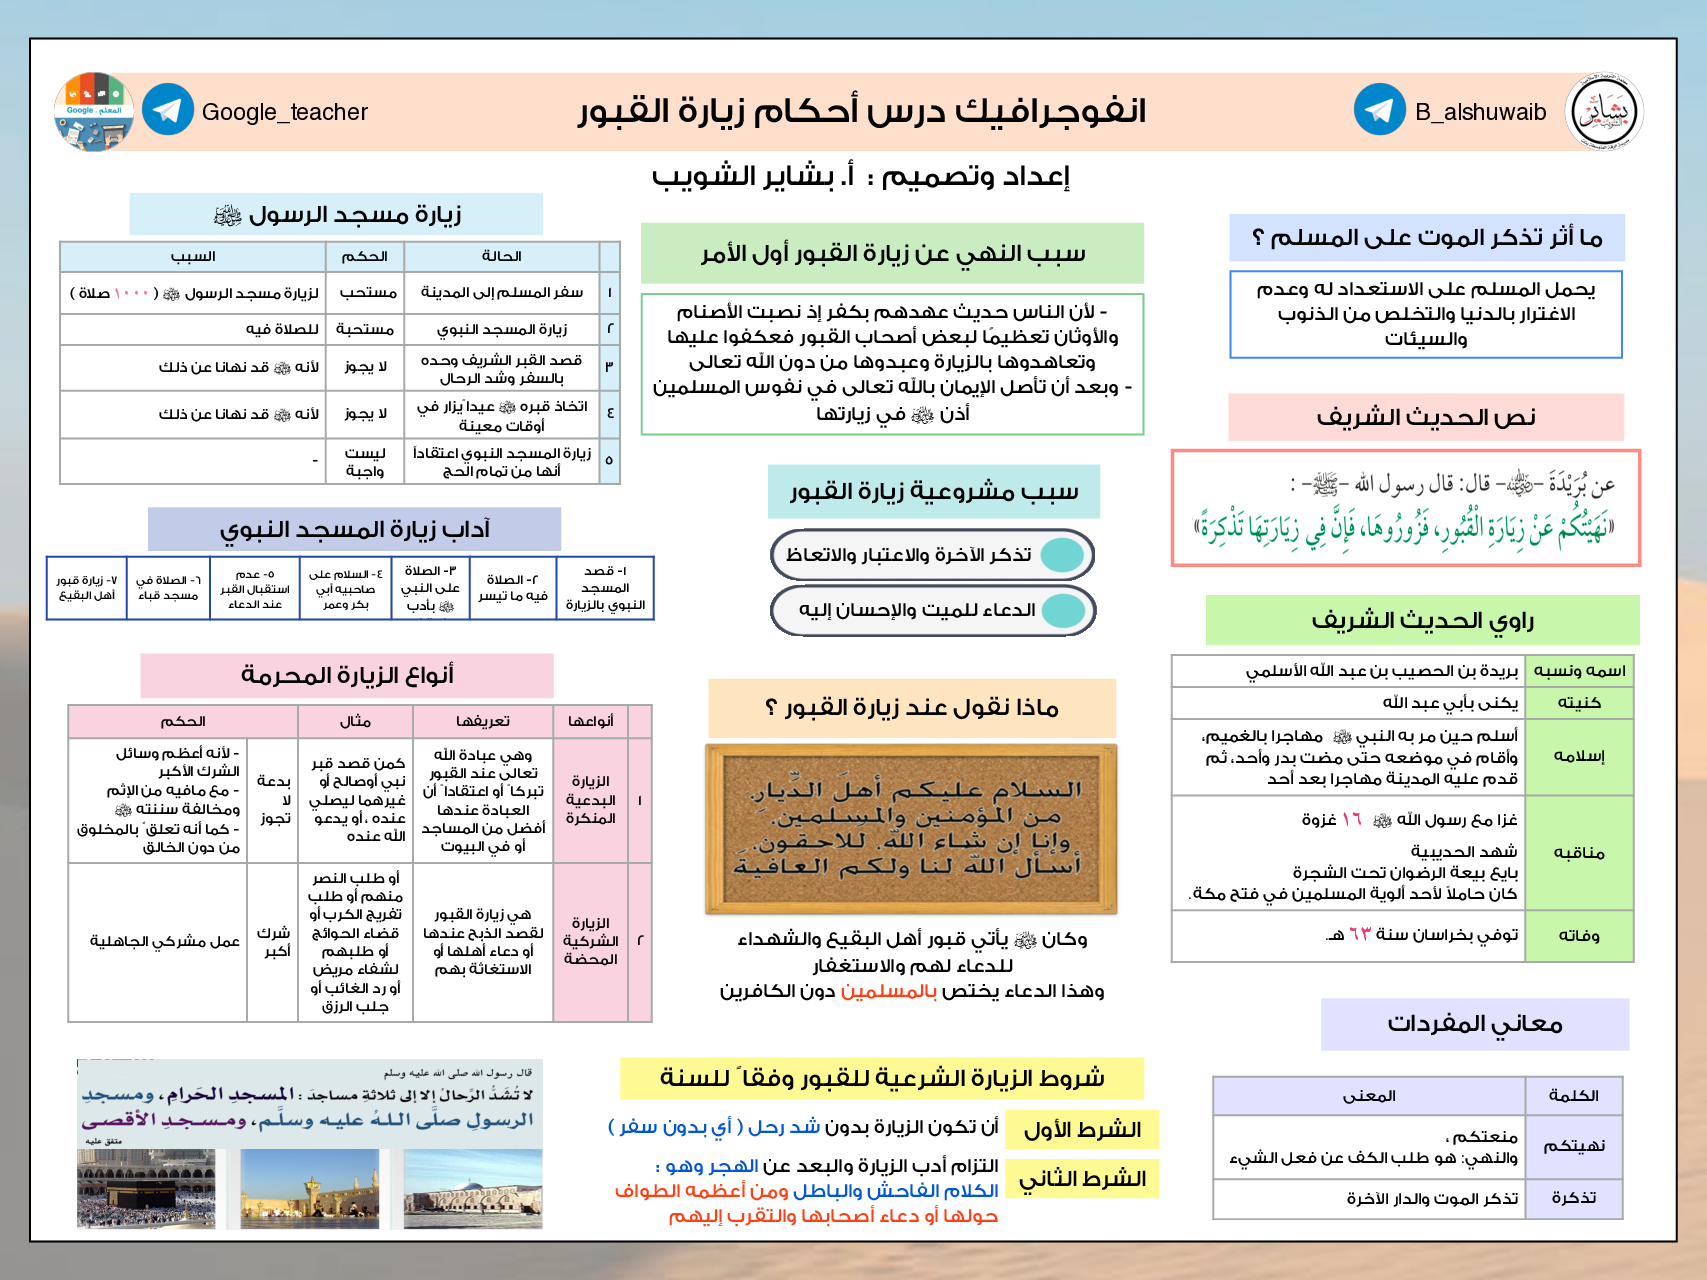
Task: Select the آداب زيارة المسجد النبوي header
Action: (x=354, y=529)
